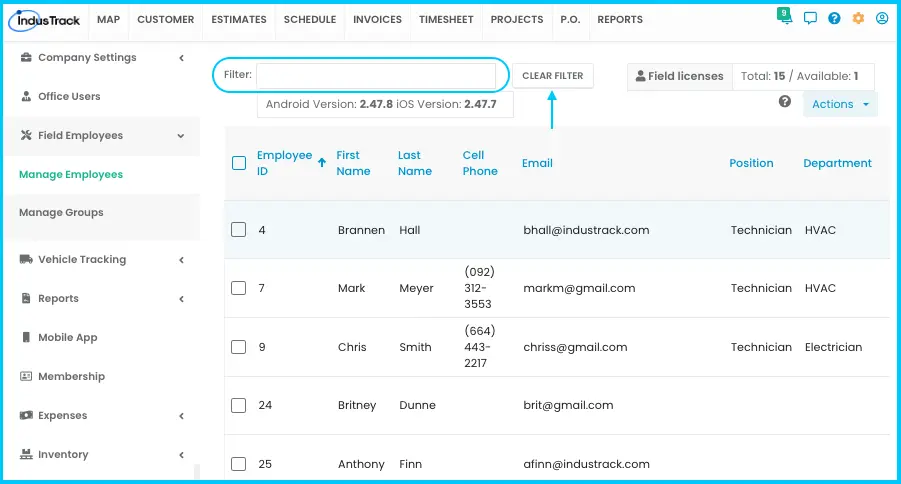Click the Electrician department cell

833,347
